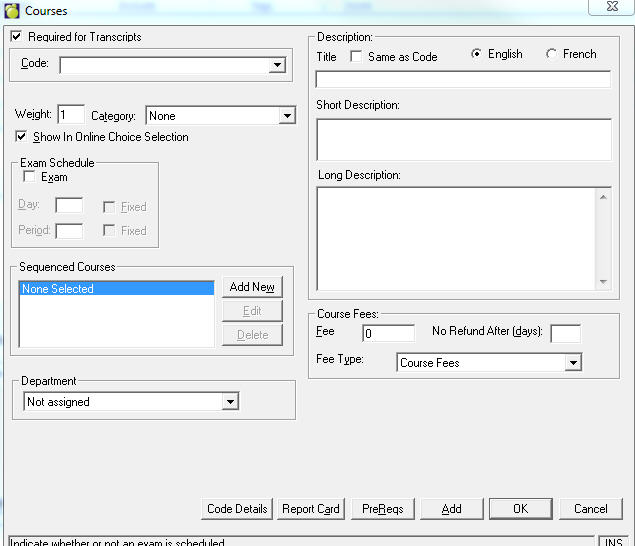The image size is (635, 546).
Task: Click the Title text field
Action: [463, 80]
